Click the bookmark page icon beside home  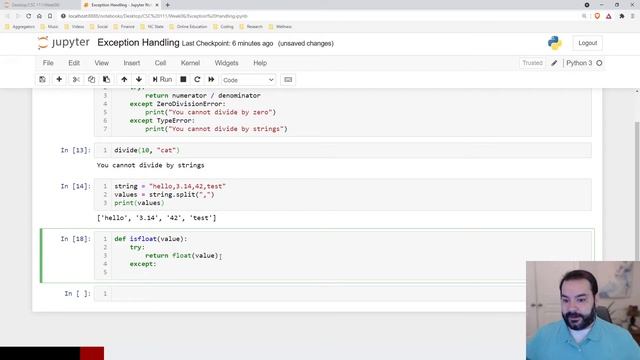[50, 16]
